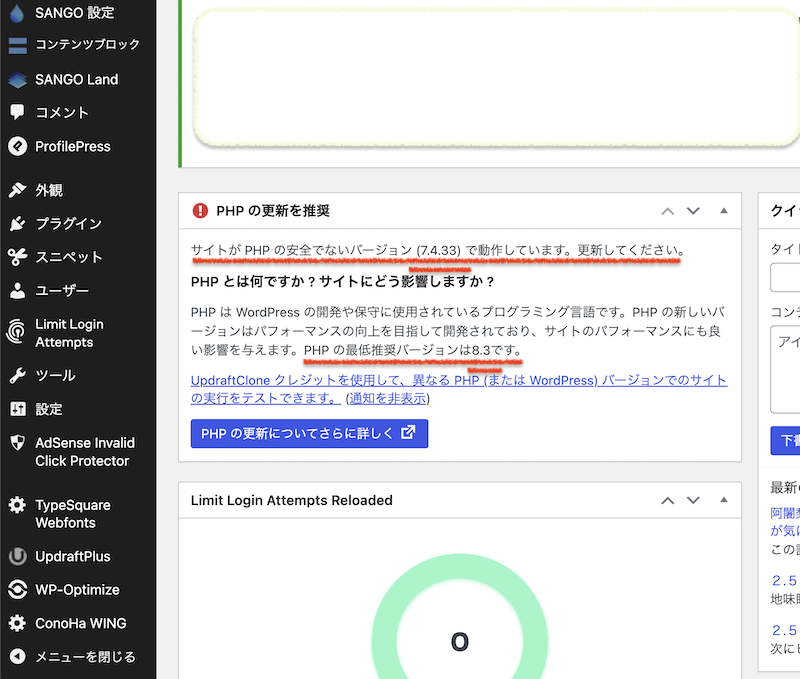Click the ツール wrench icon
Screen dimensions: 800x679
(x=17, y=375)
